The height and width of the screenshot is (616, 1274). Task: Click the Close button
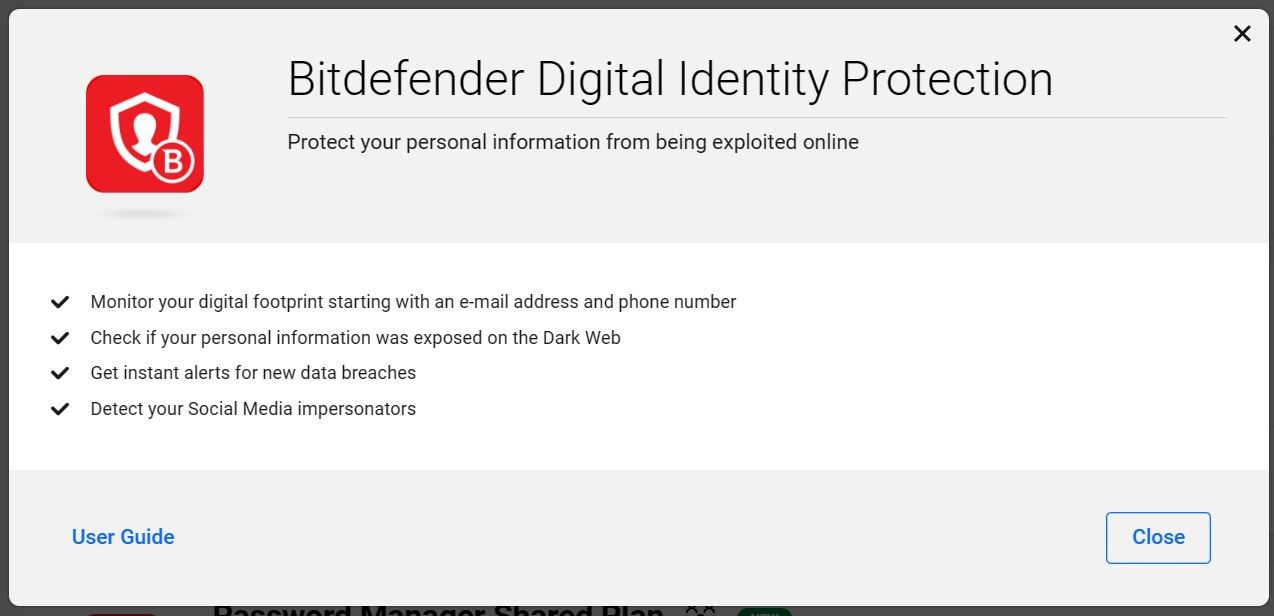1158,538
